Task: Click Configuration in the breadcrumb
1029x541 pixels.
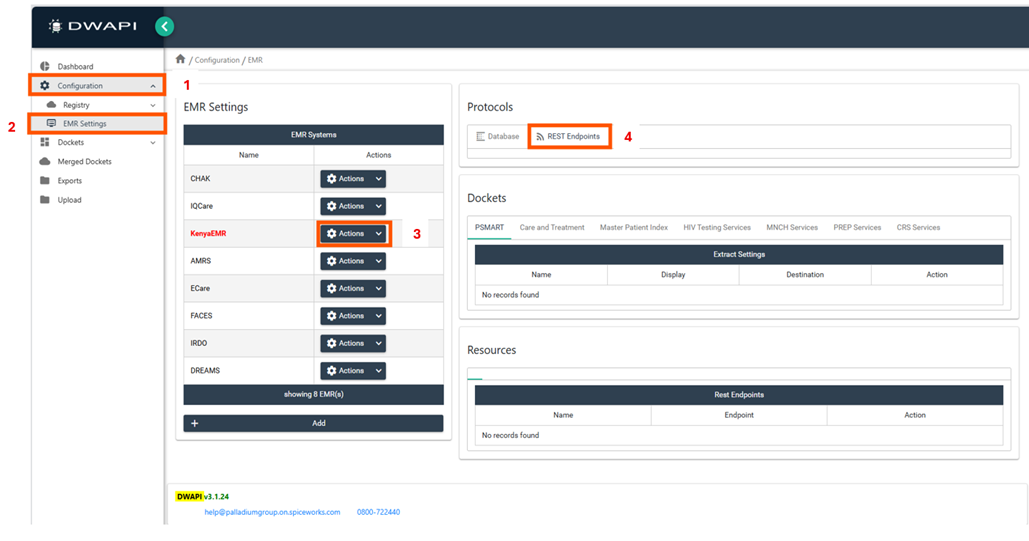Action: pos(217,60)
